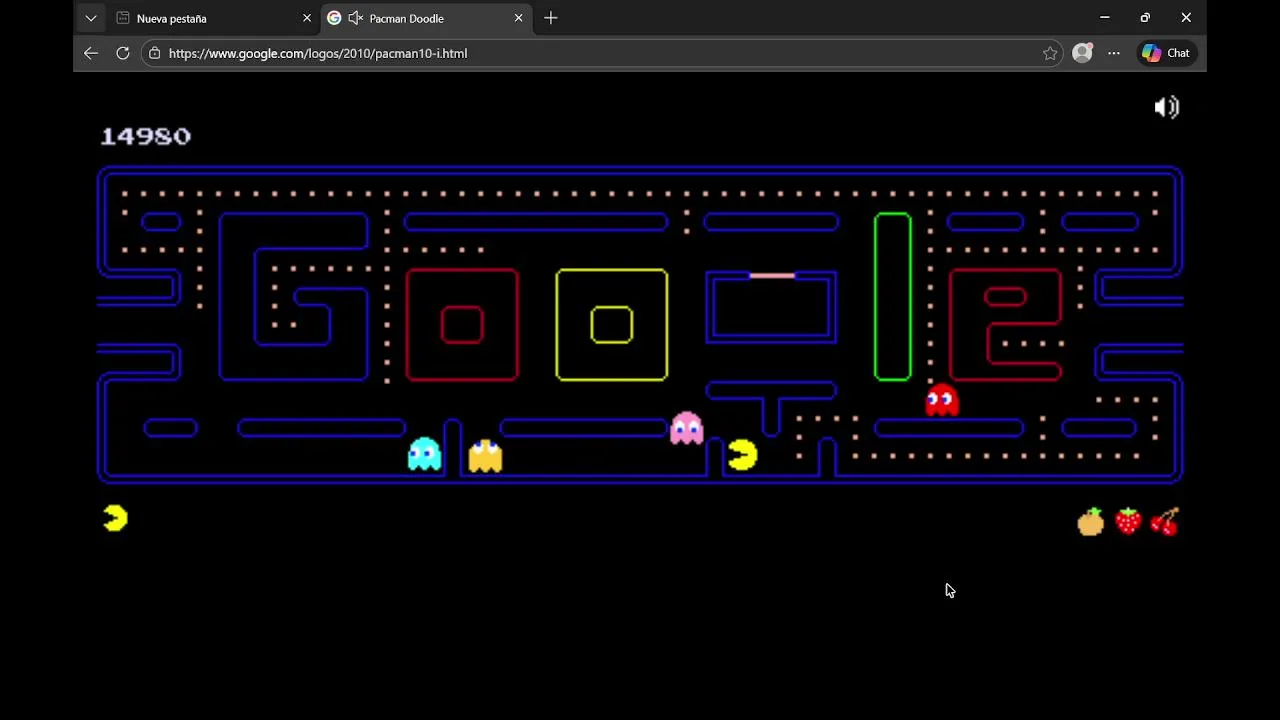The width and height of the screenshot is (1280, 720).
Task: Open a new tab with the plus button
Action: [551, 18]
